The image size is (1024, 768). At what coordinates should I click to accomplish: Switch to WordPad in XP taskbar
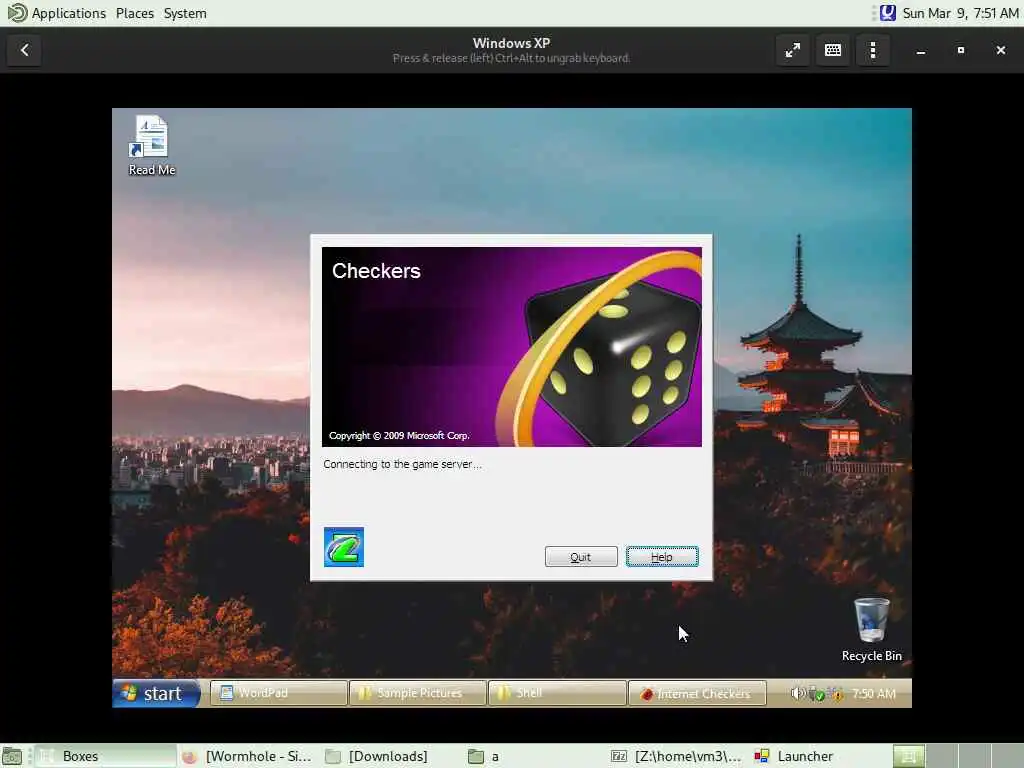[x=279, y=693]
